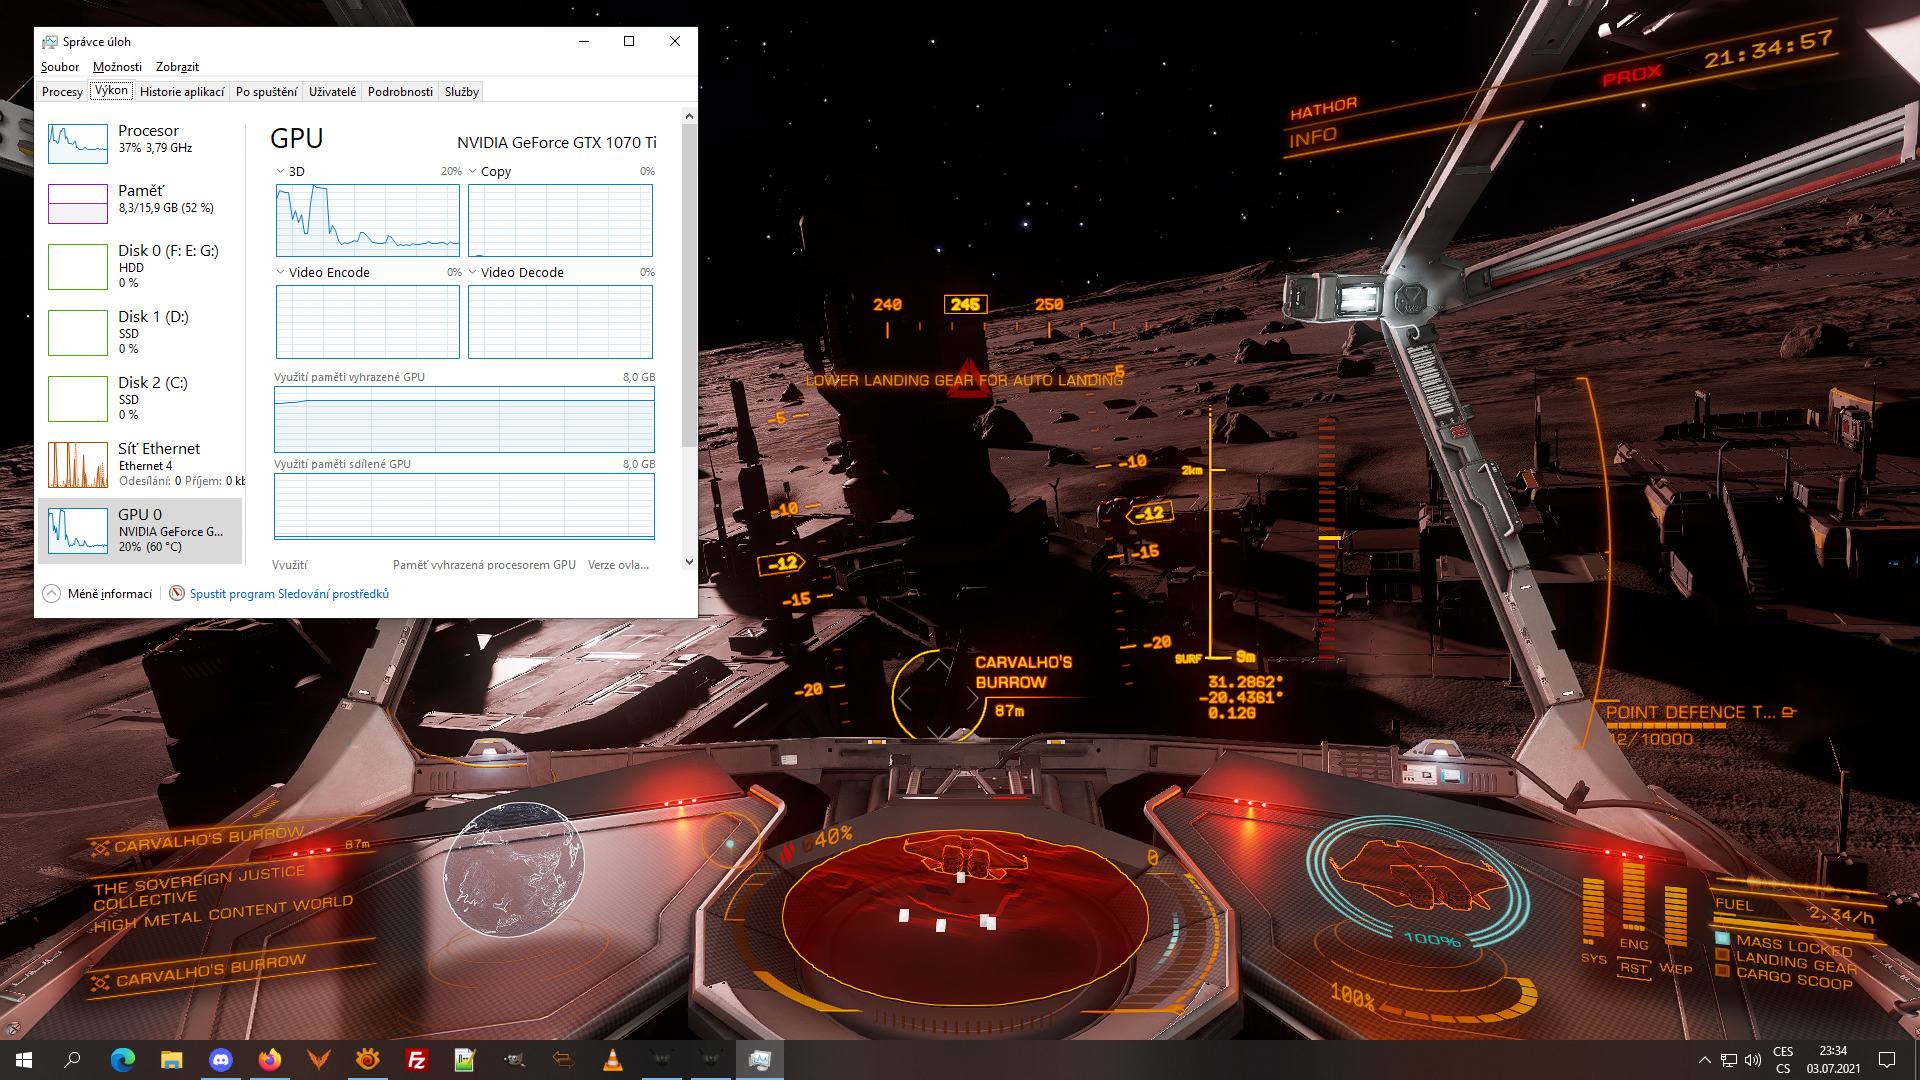The image size is (1920, 1080).
Task: Click the dedicated GPU memory graph
Action: [x=464, y=419]
